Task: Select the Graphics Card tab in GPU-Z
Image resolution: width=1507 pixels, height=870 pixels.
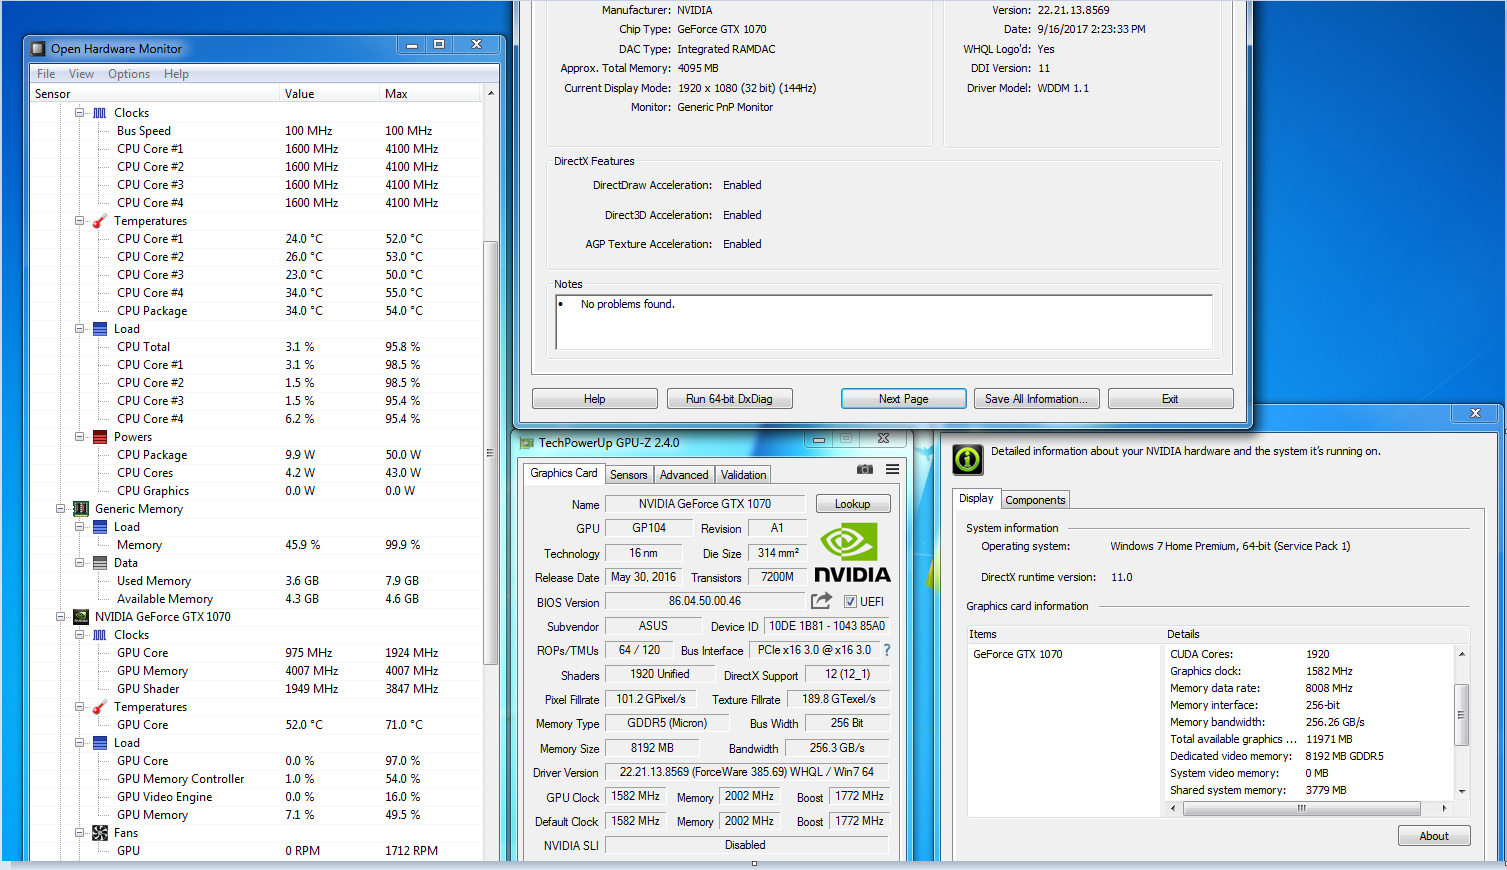Action: click(x=564, y=473)
